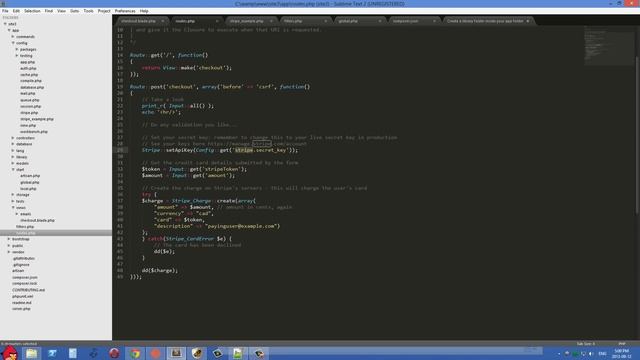The image size is (640, 360).
Task: Close the composer.json tab
Action: tap(434, 21)
